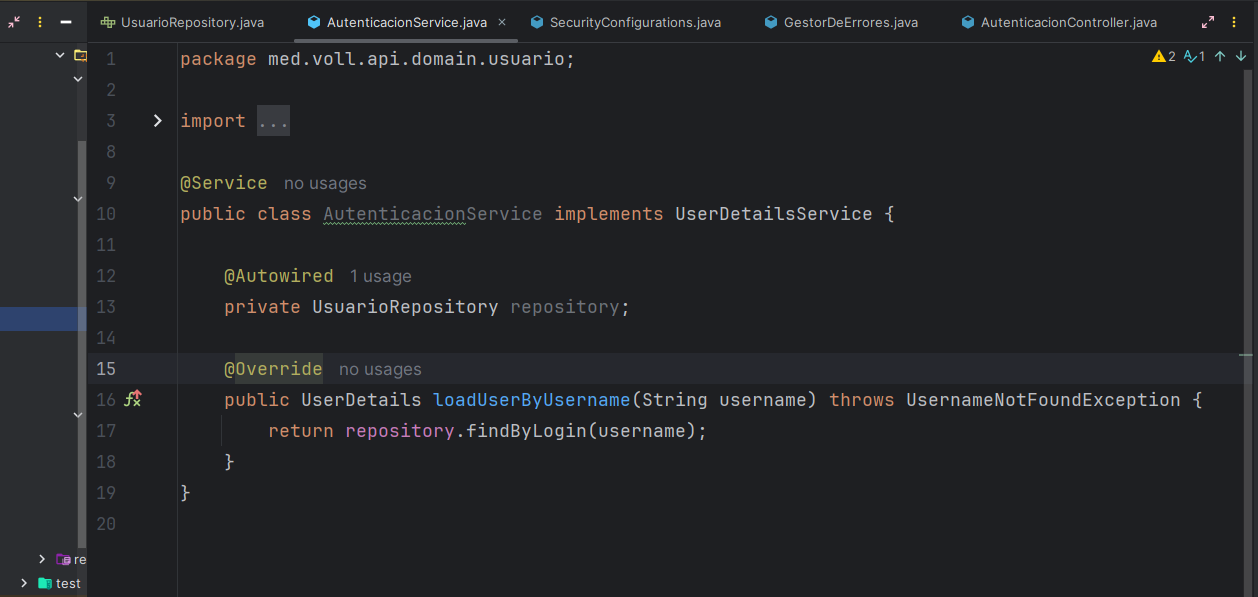Click findByLogin call on line 17
The width and height of the screenshot is (1258, 597).
coord(526,431)
